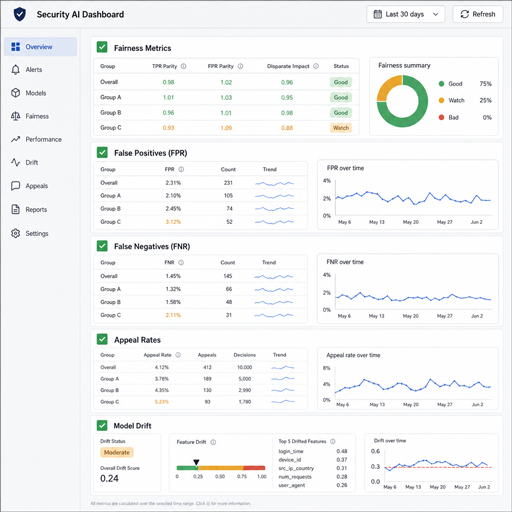Image resolution: width=512 pixels, height=512 pixels.
Task: Click the red Bad legend dot
Action: (x=441, y=117)
